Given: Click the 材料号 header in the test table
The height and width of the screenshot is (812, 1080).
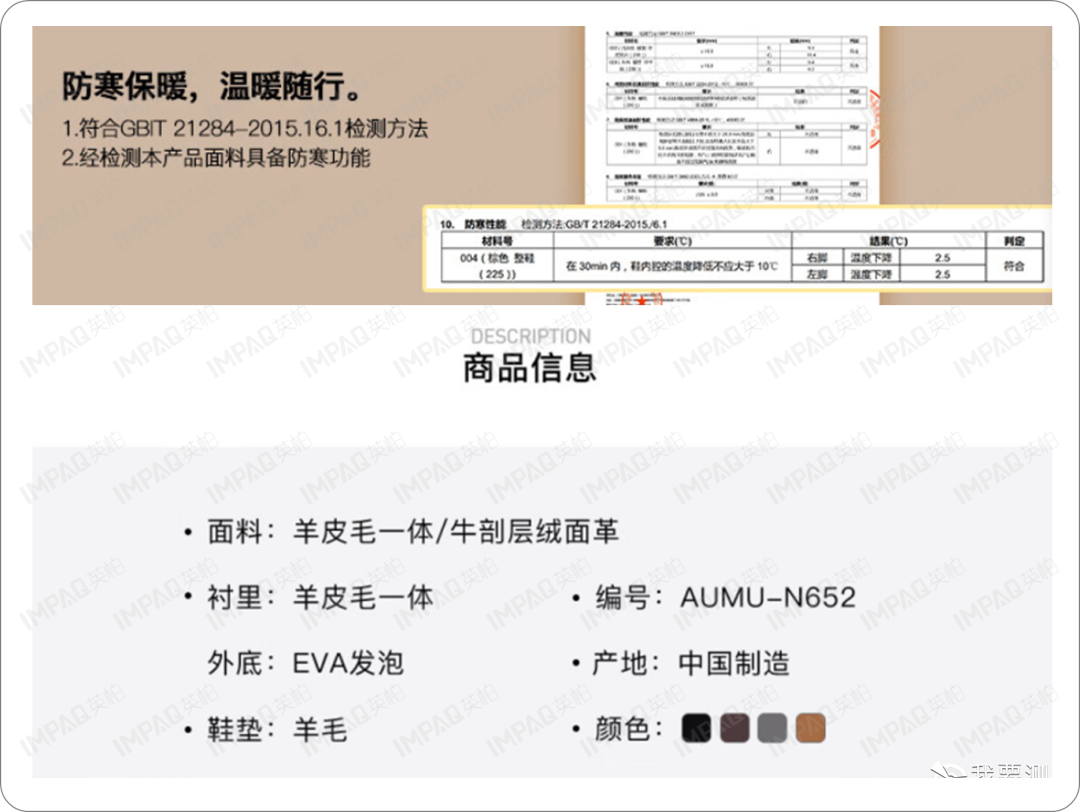Looking at the screenshot, I should point(497,240).
